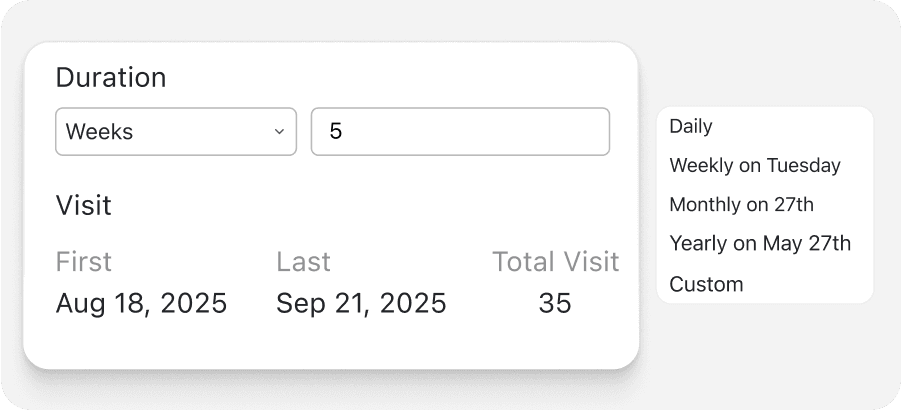Choose Weekly on Tuesday from the list
The height and width of the screenshot is (410, 901).
[x=754, y=165]
